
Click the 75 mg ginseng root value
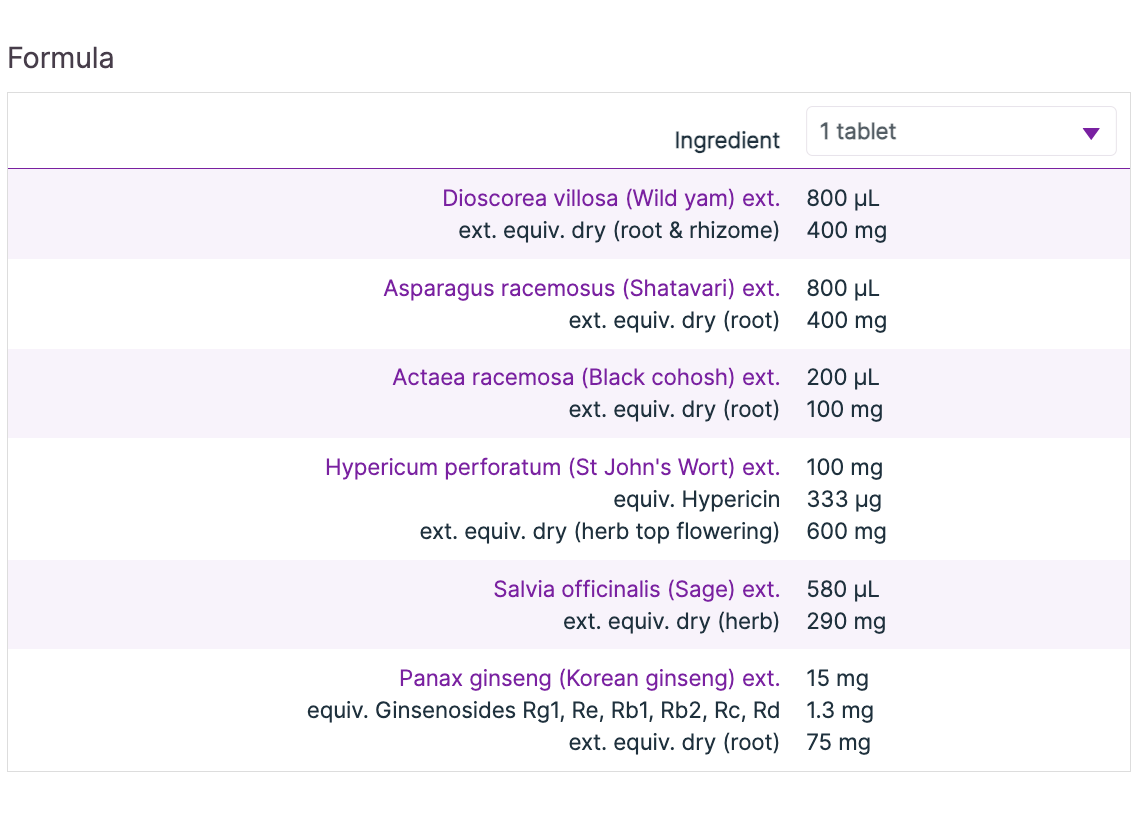pos(838,742)
